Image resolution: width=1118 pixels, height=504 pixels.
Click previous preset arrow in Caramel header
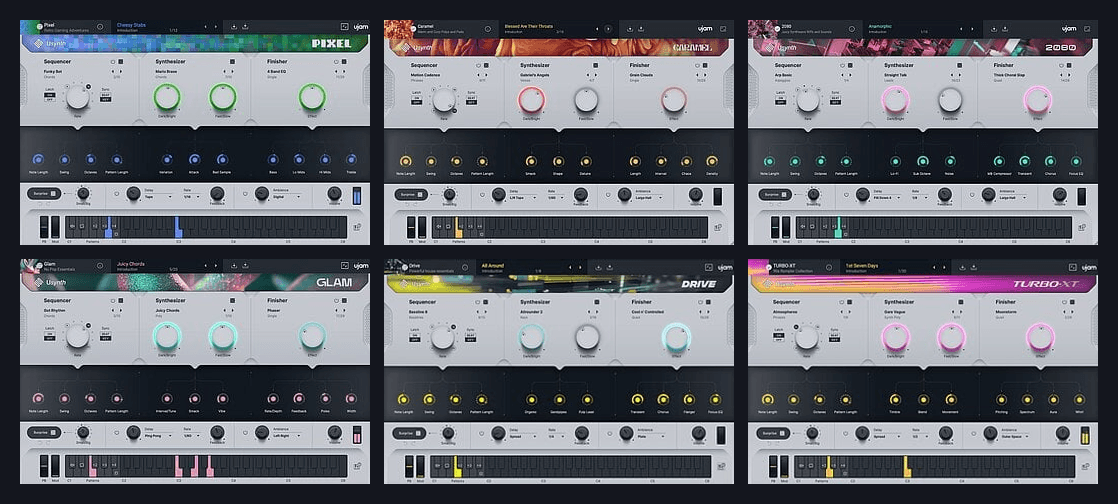point(599,29)
